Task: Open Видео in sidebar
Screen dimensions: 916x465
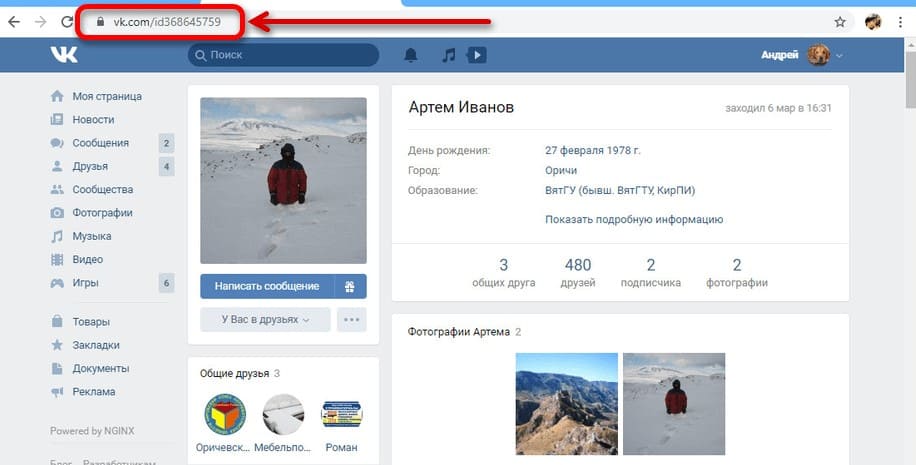Action: coord(88,260)
